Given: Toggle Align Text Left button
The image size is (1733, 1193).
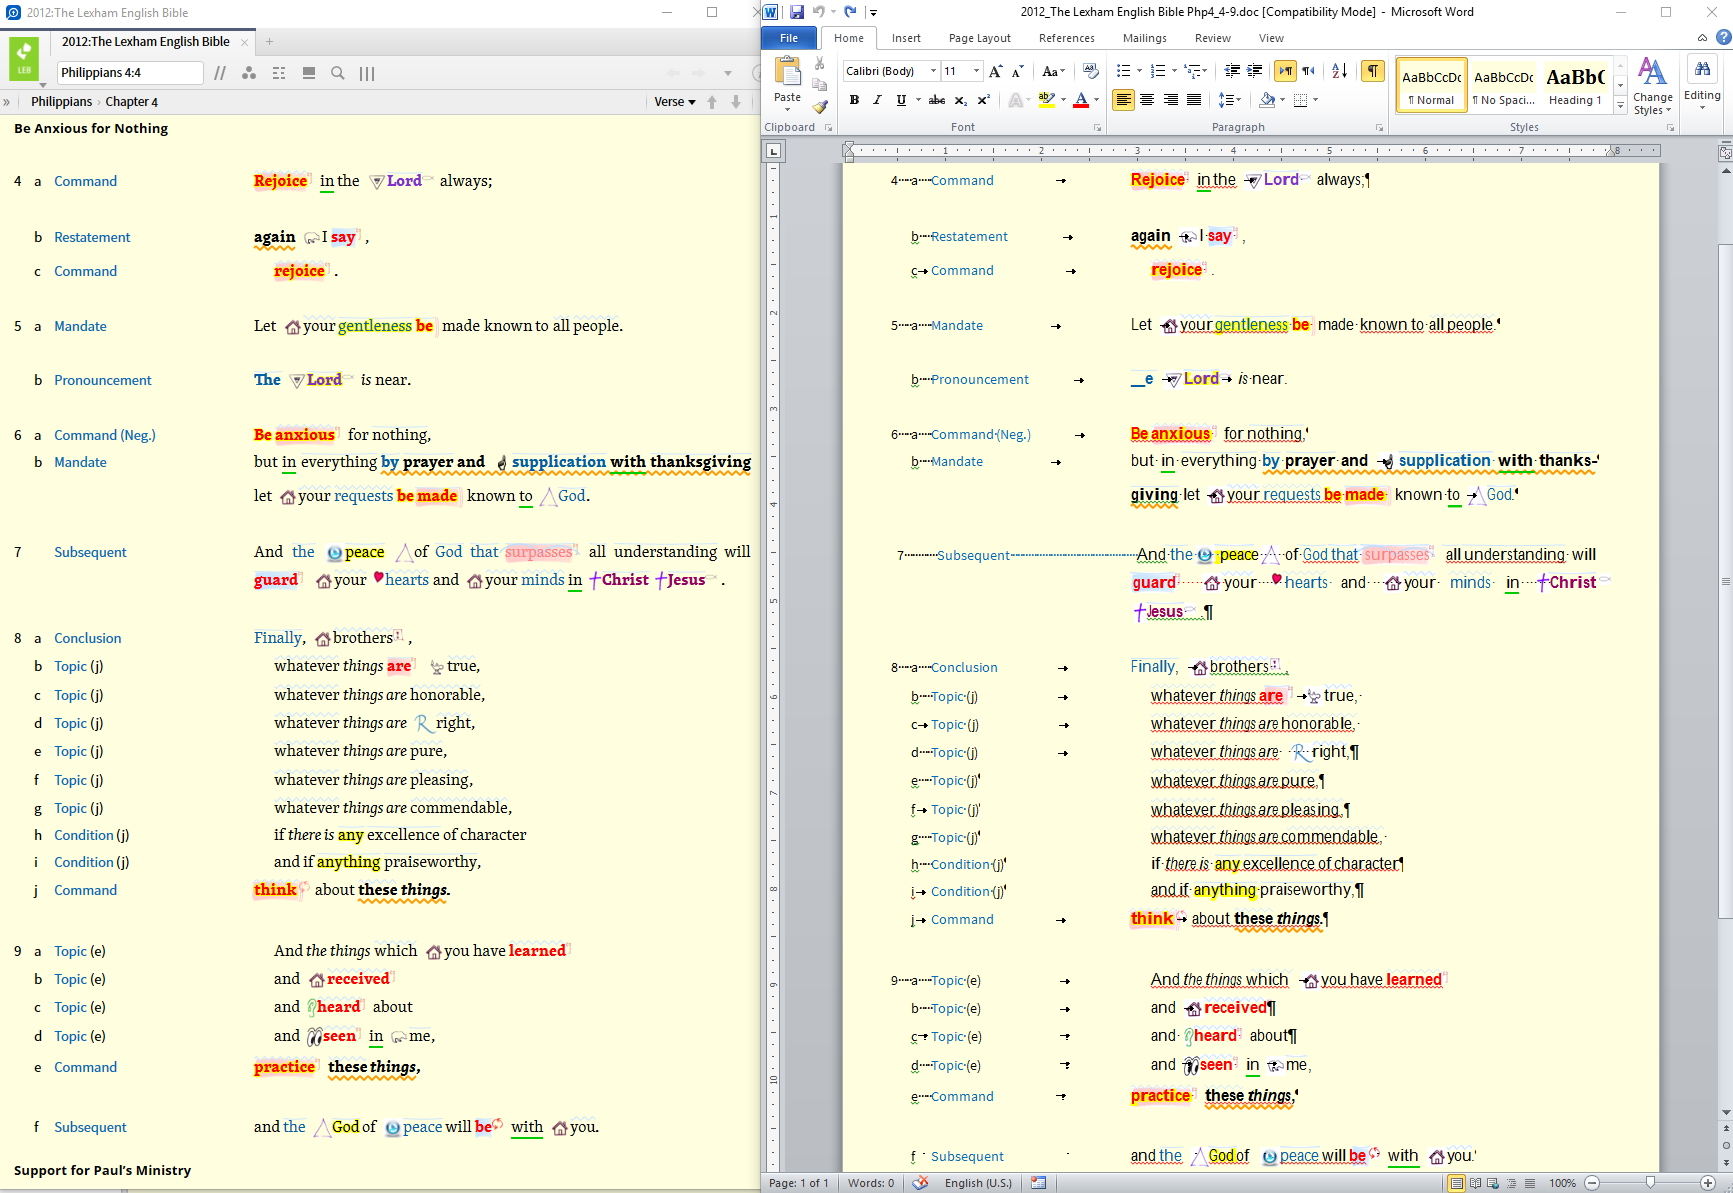Looking at the screenshot, I should 1124,100.
